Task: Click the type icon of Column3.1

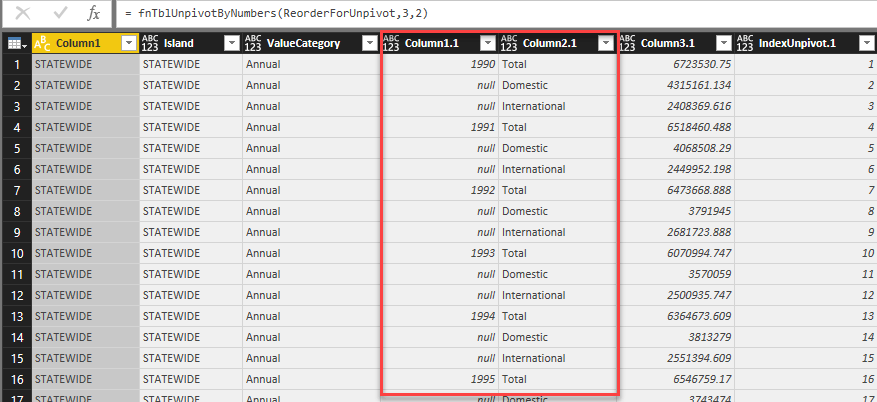Action: 628,43
